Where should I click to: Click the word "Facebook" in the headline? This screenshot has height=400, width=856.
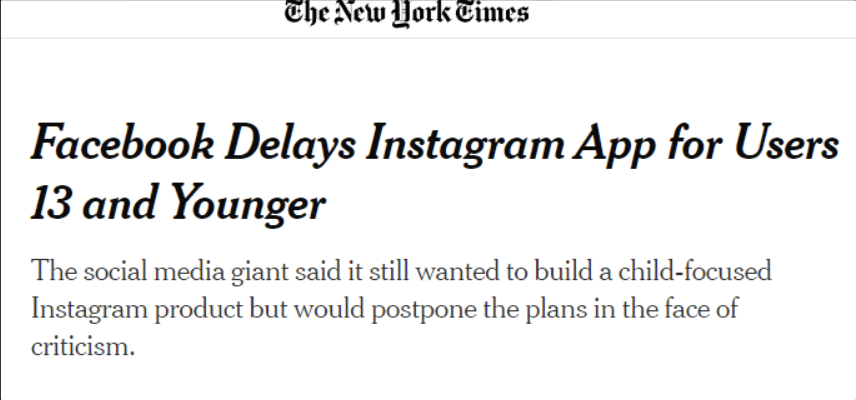coord(123,145)
